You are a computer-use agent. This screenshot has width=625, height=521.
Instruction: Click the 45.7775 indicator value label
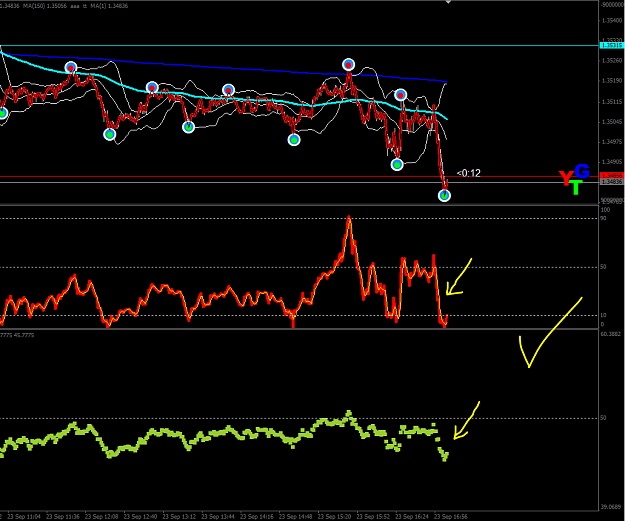pos(24,335)
